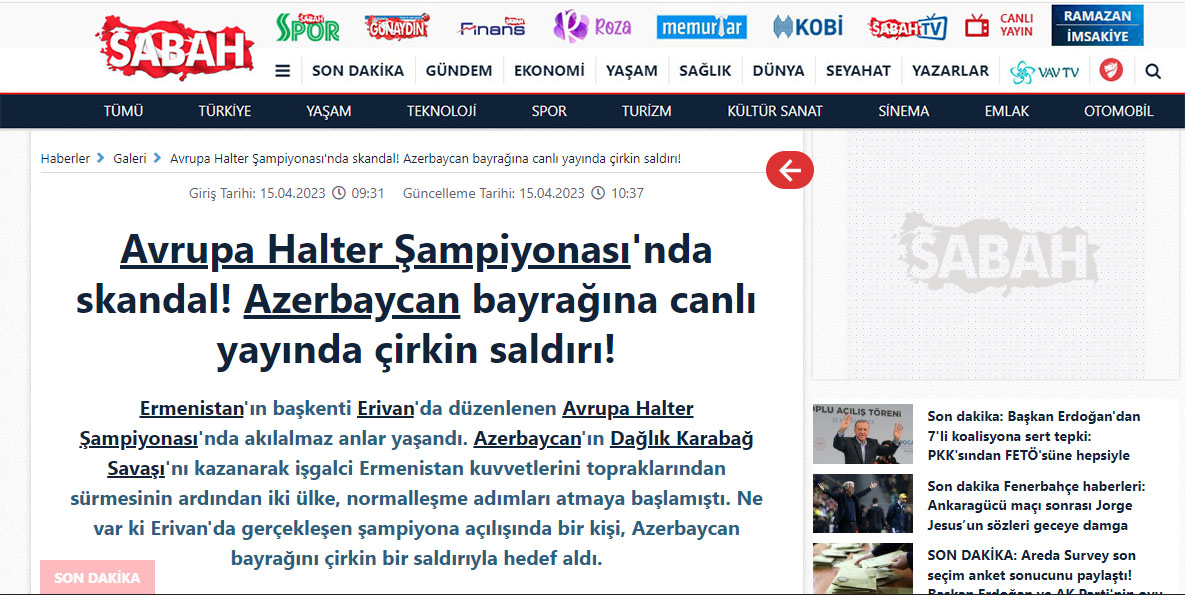This screenshot has width=1185, height=595.
Task: Open the Roza logo link
Action: [x=592, y=27]
